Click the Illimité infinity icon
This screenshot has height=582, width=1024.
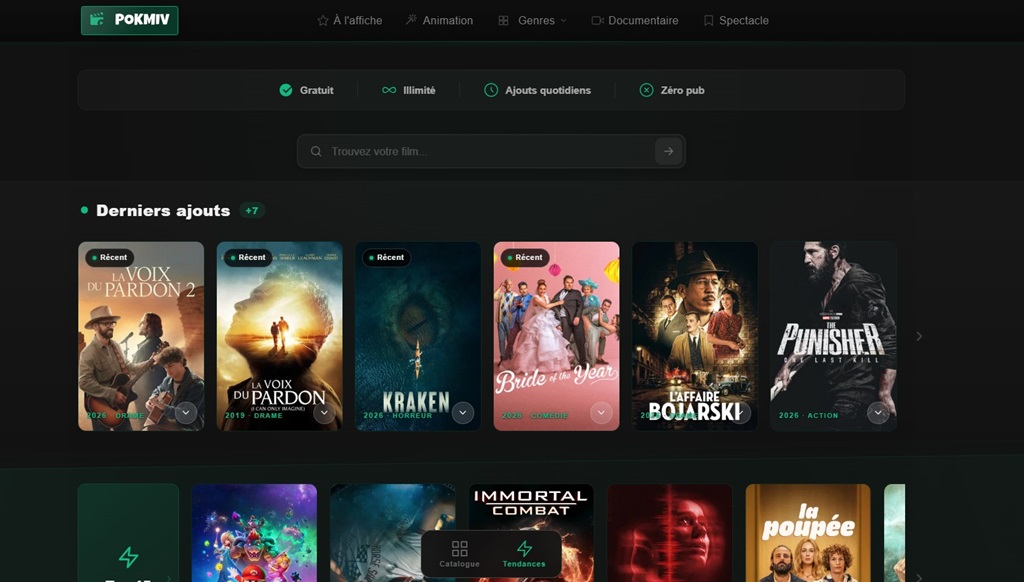point(389,90)
